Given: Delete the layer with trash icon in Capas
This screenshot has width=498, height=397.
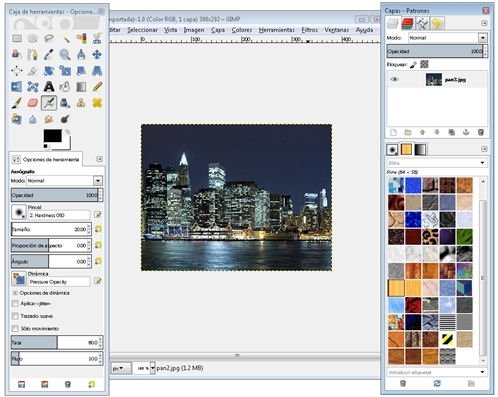Looking at the screenshot, I should point(480,132).
